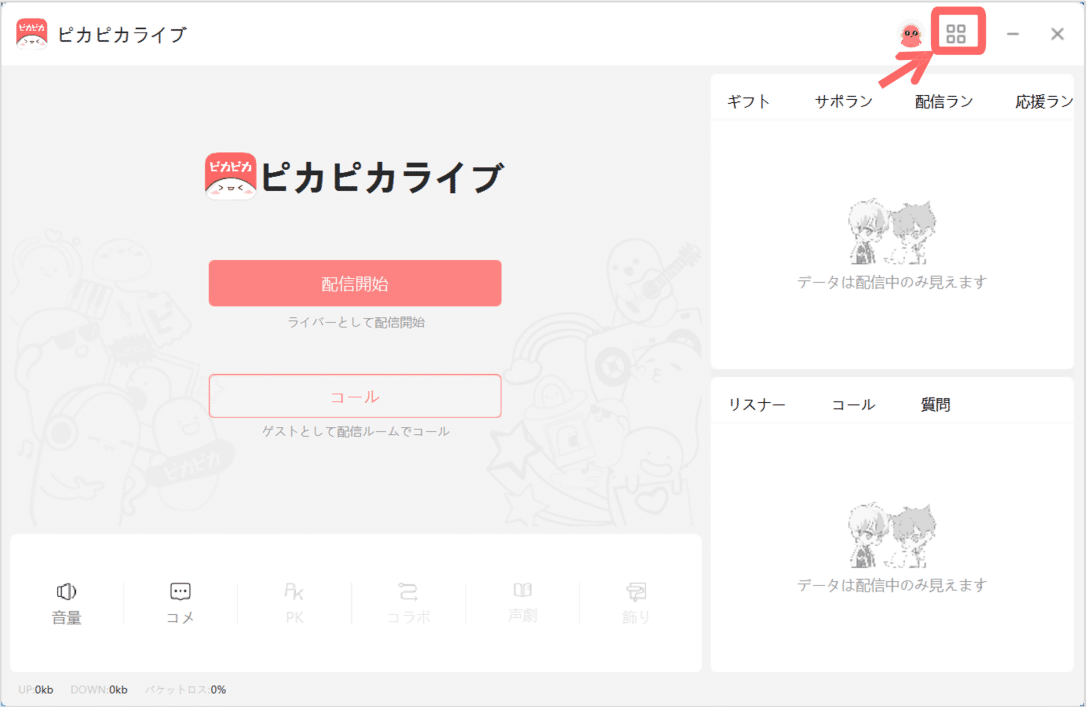Image resolution: width=1087 pixels, height=707 pixels.
Task: Select the リスナー tab
Action: point(757,405)
